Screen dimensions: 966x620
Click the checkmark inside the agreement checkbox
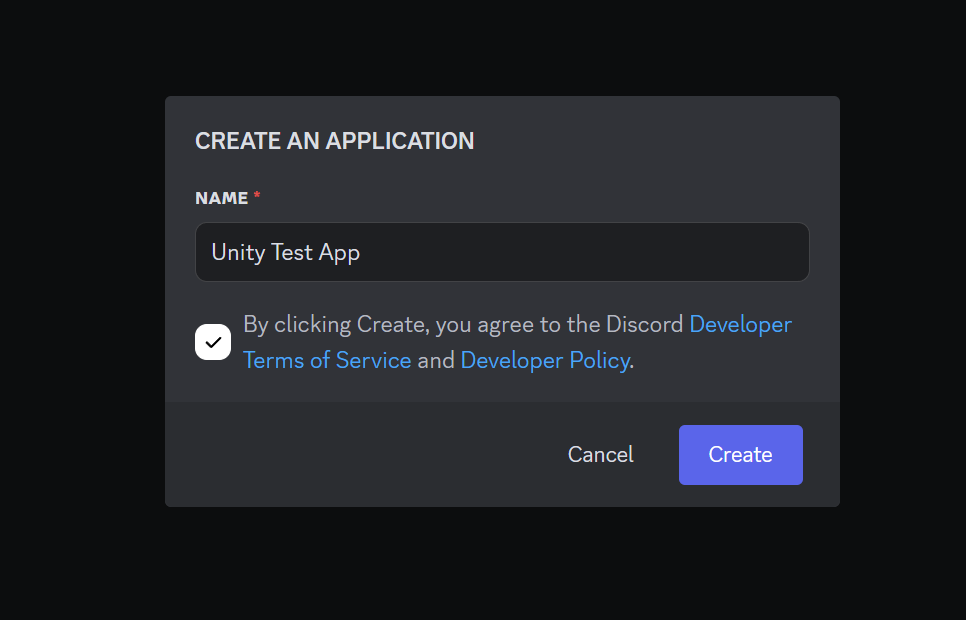(213, 342)
